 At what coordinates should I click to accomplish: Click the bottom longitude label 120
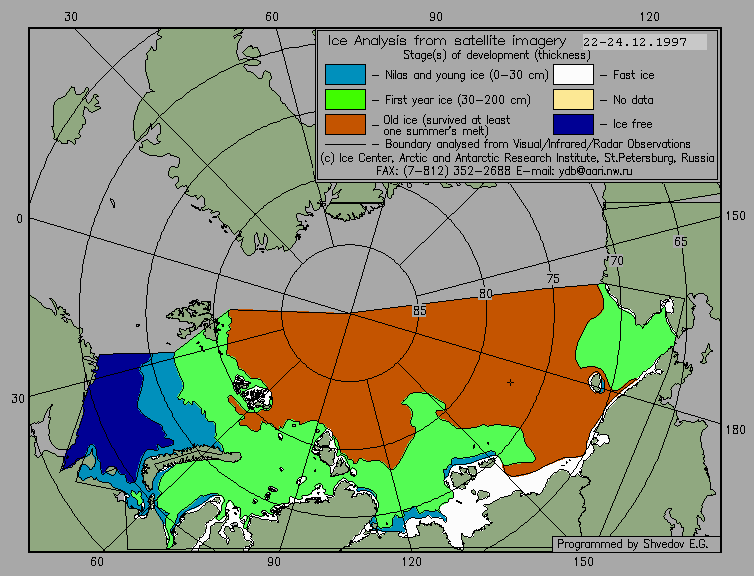pos(411,562)
